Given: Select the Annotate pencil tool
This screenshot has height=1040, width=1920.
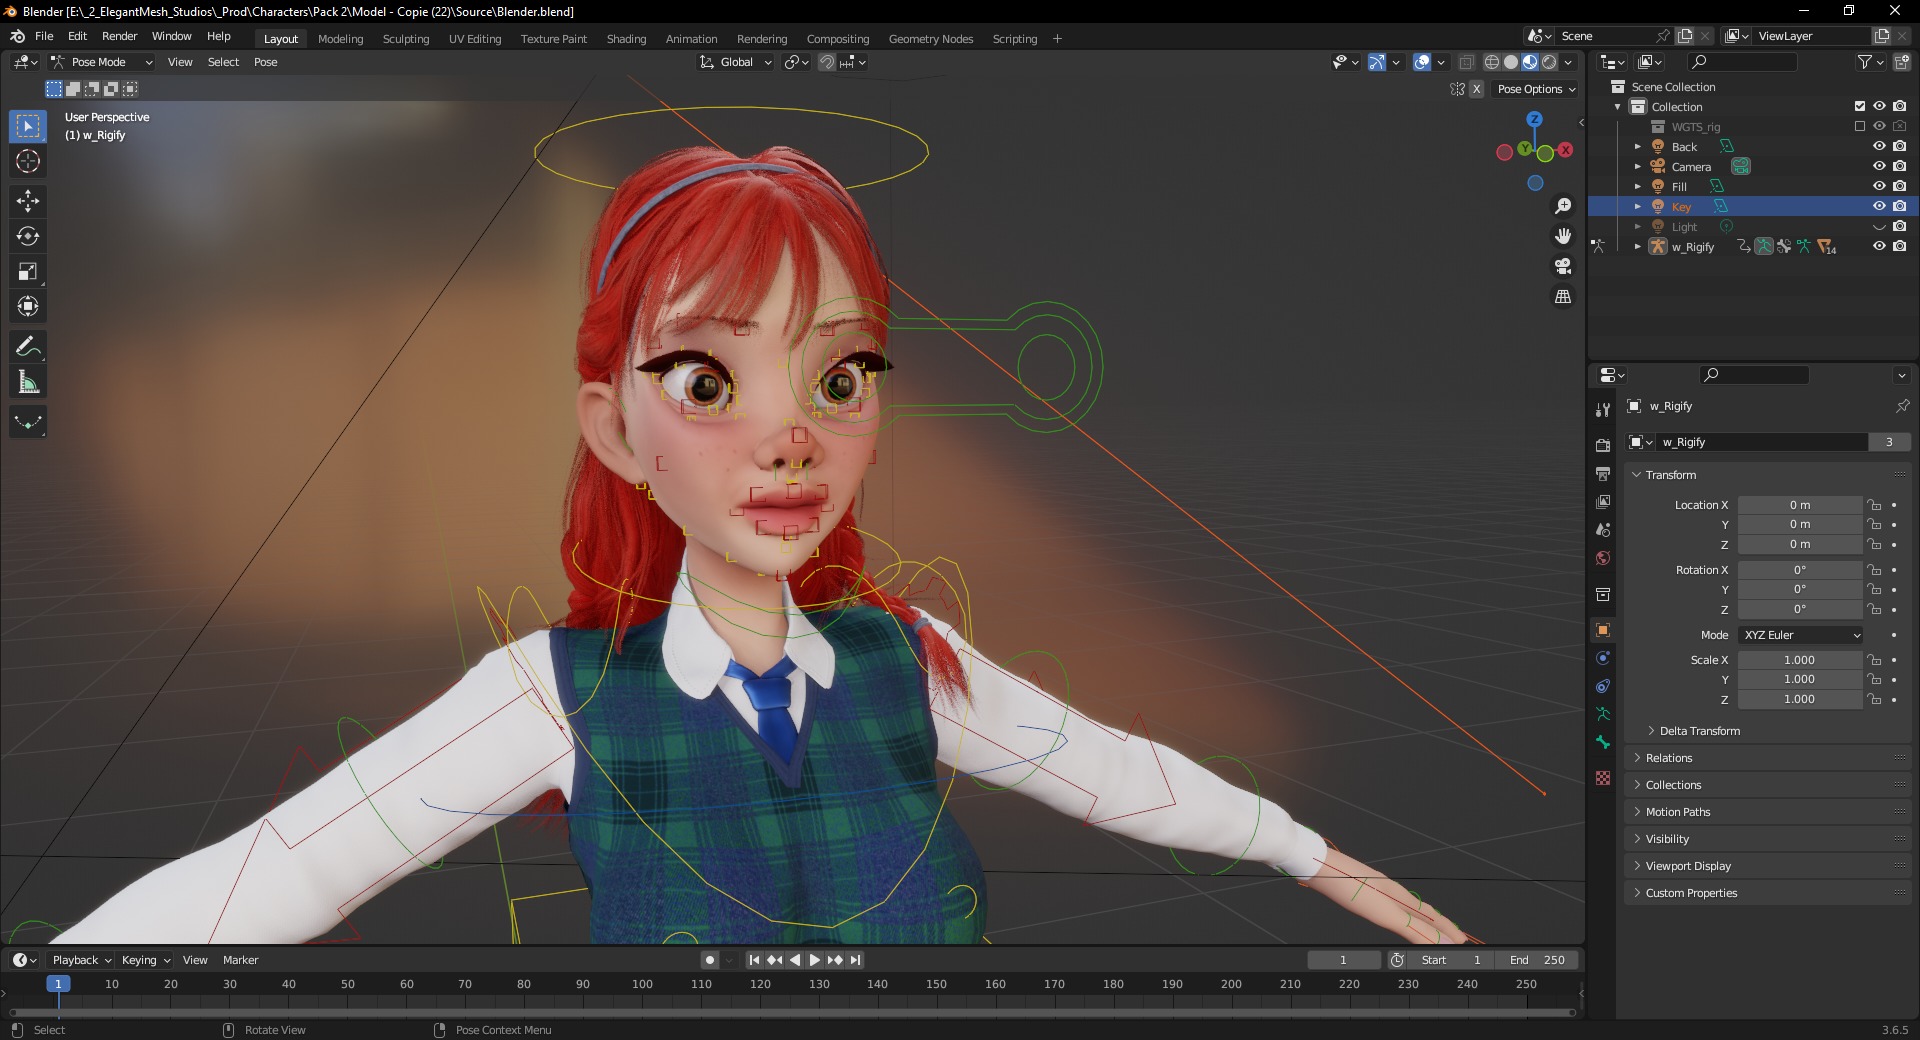Looking at the screenshot, I should coord(28,347).
